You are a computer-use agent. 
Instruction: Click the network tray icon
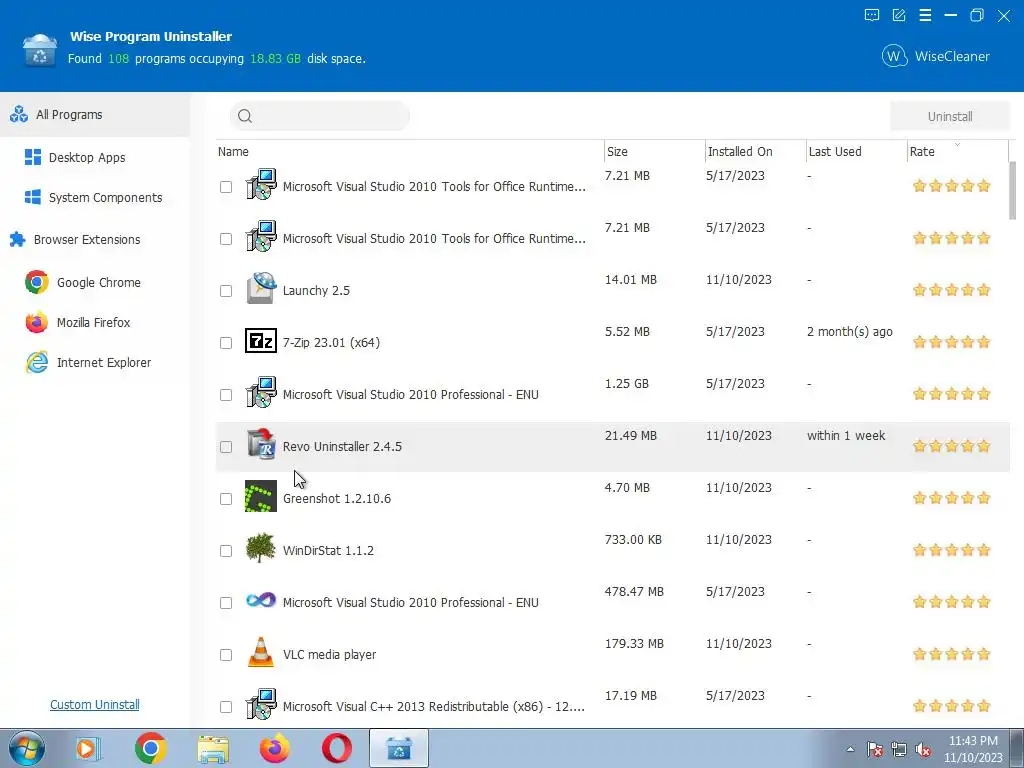click(899, 750)
